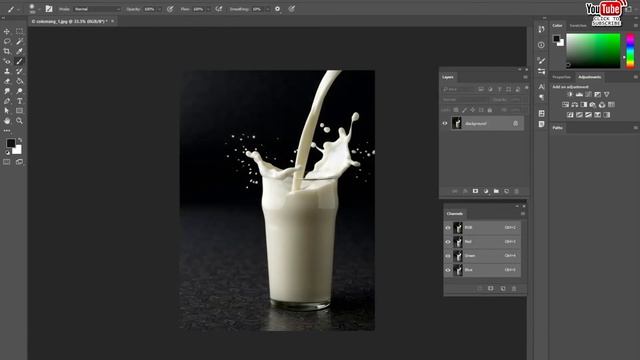Viewport: 640px width, 360px height.
Task: Save selection as channel
Action: [491, 289]
